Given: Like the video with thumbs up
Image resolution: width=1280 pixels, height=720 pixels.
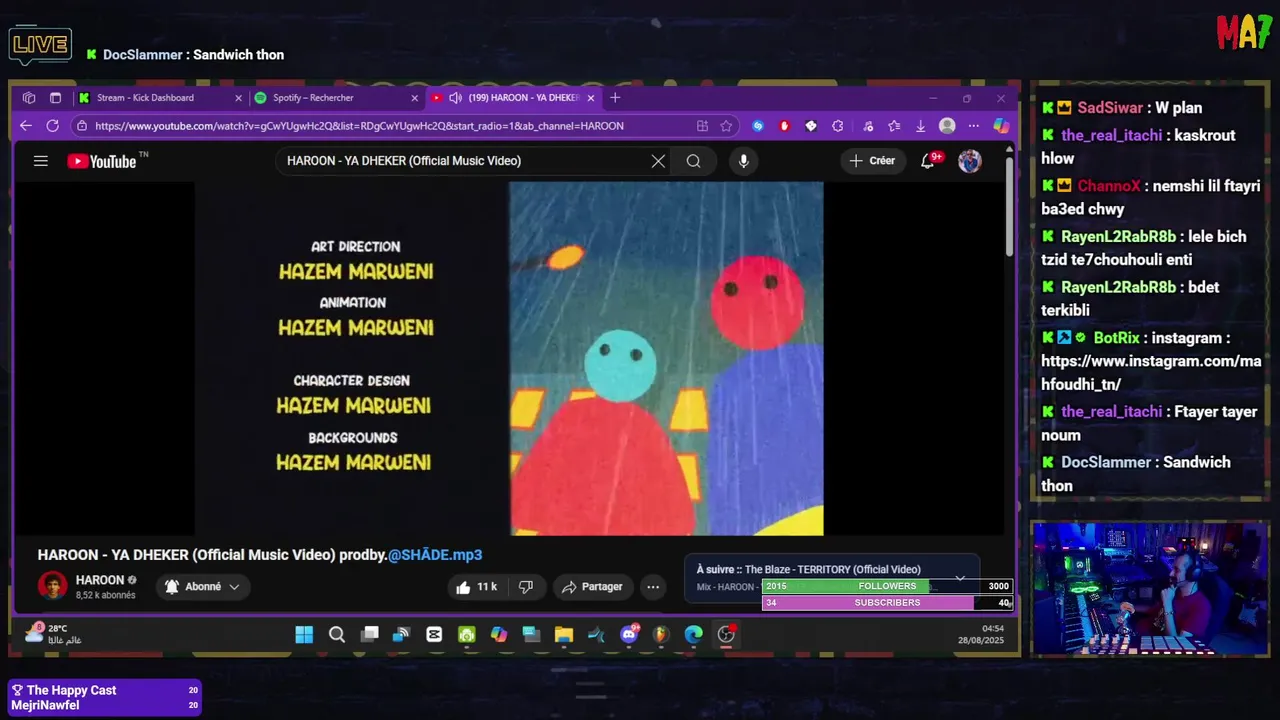Looking at the screenshot, I should pyautogui.click(x=476, y=587).
